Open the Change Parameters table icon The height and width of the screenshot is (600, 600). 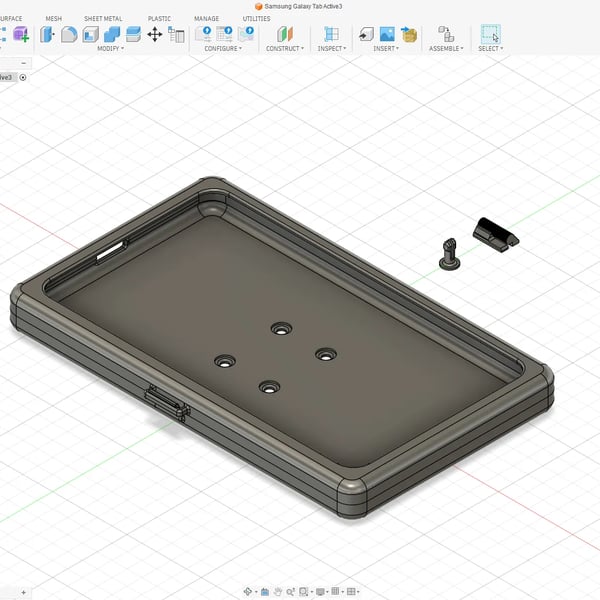click(x=176, y=34)
